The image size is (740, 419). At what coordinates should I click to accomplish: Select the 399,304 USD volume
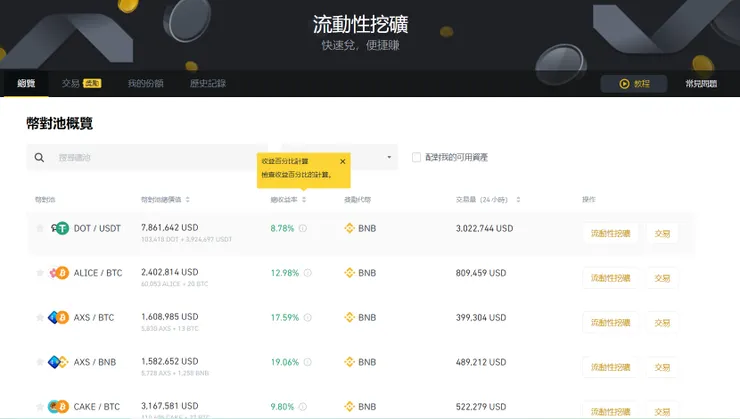(480, 318)
